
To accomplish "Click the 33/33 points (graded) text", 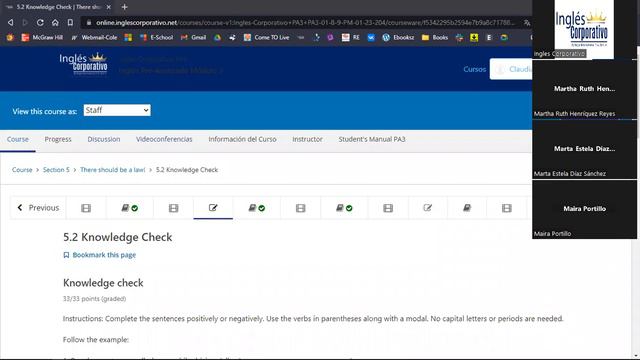I will click(94, 298).
